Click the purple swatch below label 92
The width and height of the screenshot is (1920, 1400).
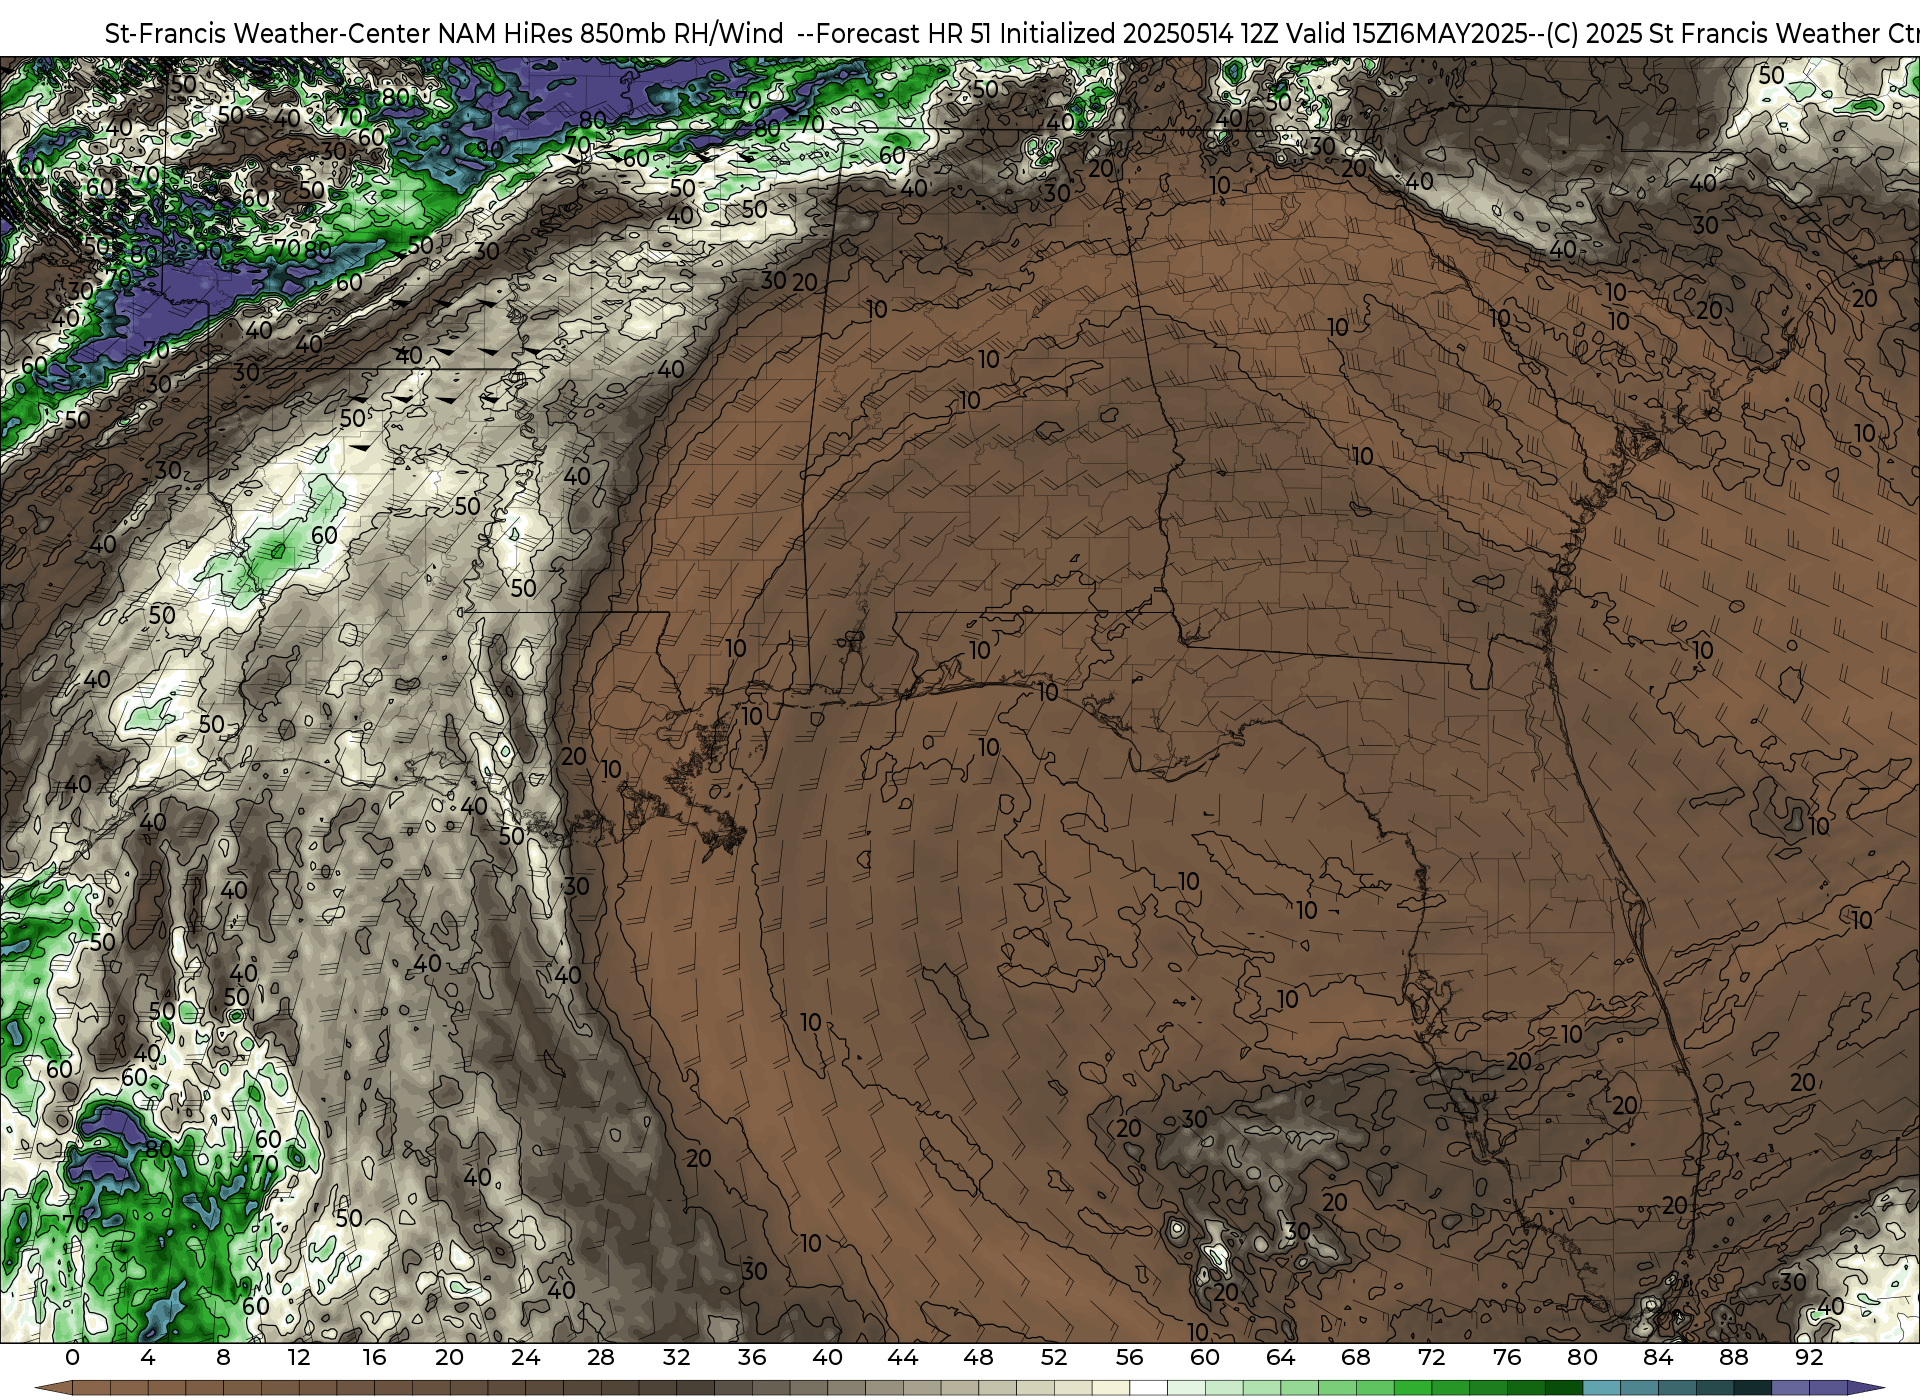[1828, 1388]
